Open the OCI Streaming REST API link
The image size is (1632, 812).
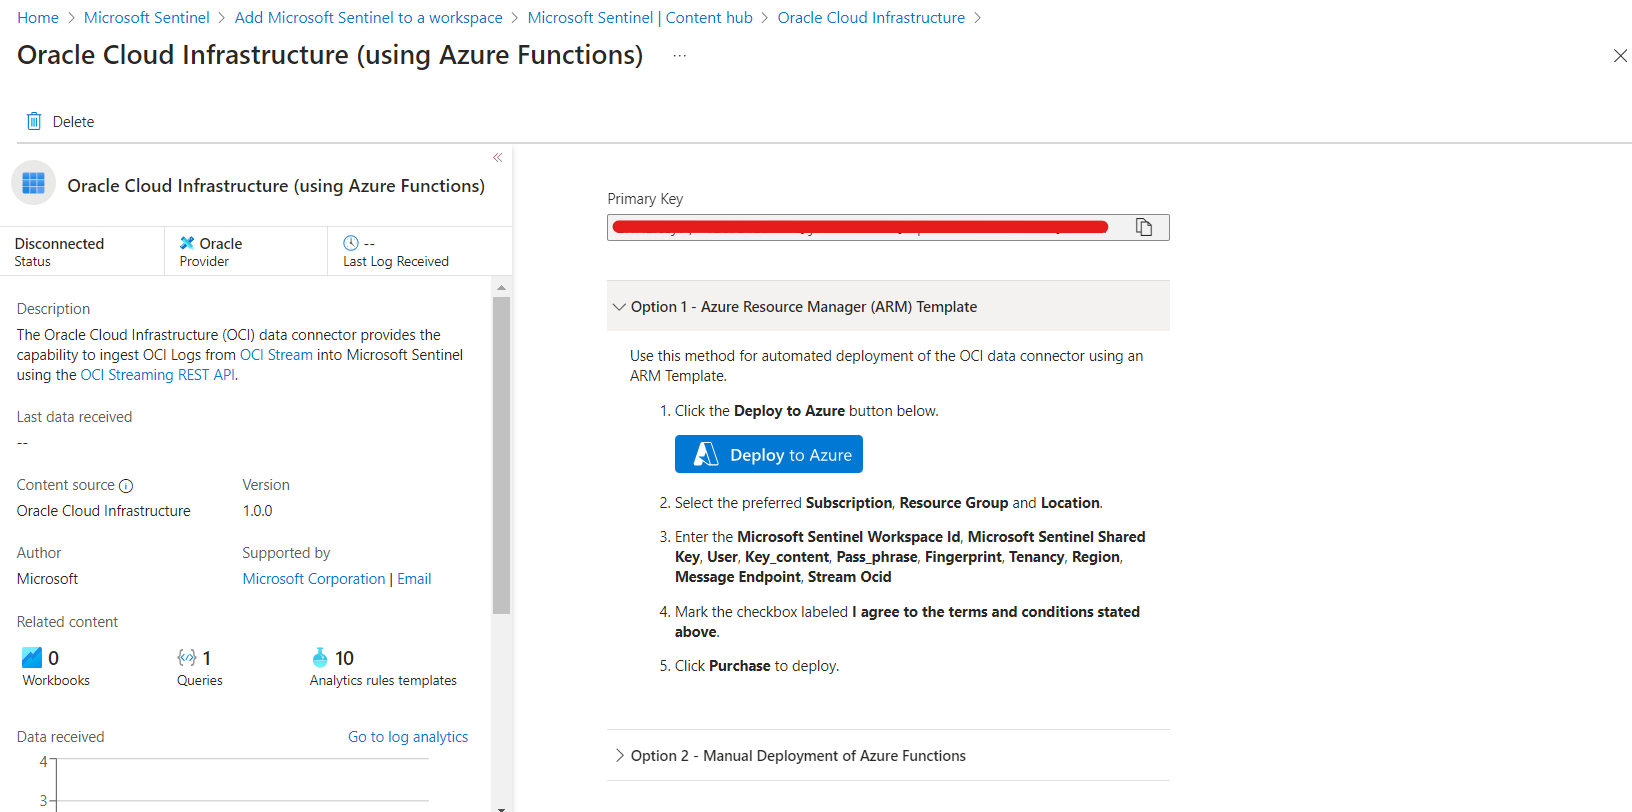157,375
